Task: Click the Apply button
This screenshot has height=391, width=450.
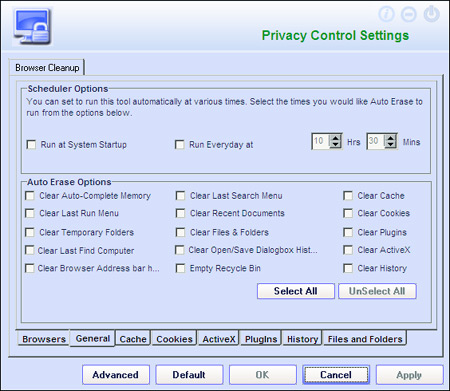Action: [x=409, y=375]
